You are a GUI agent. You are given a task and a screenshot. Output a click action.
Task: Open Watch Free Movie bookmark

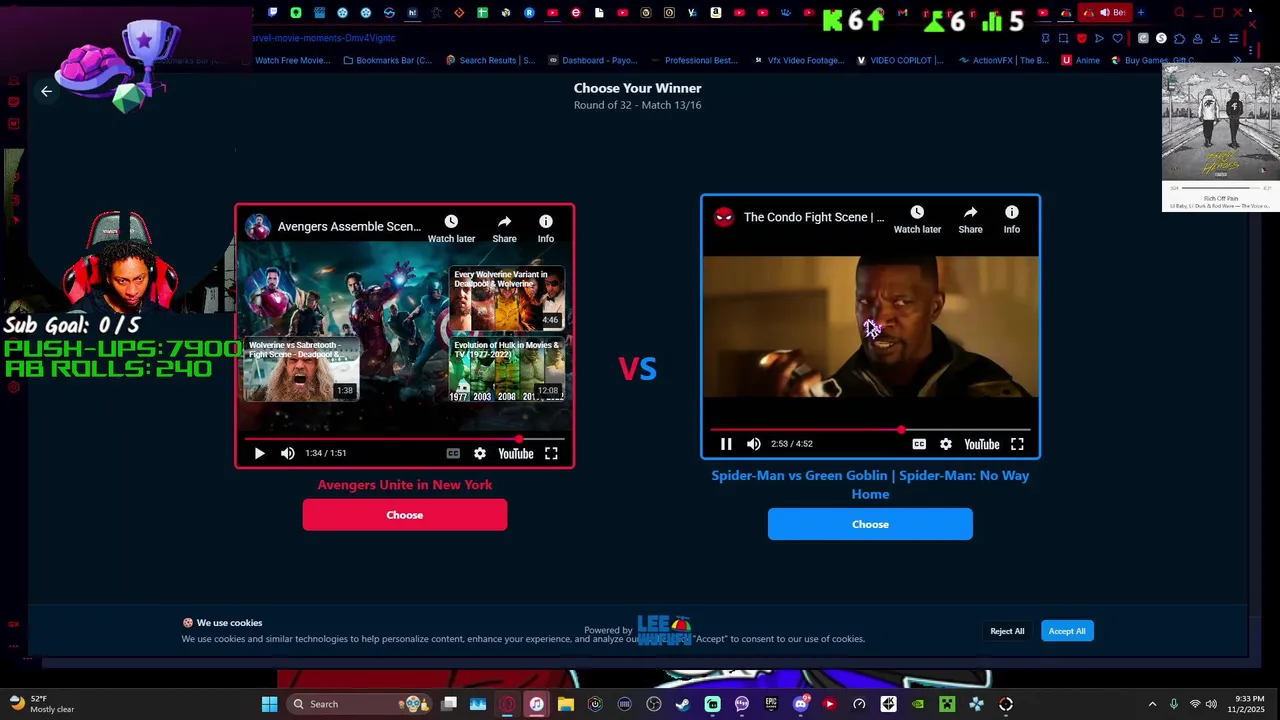point(286,60)
